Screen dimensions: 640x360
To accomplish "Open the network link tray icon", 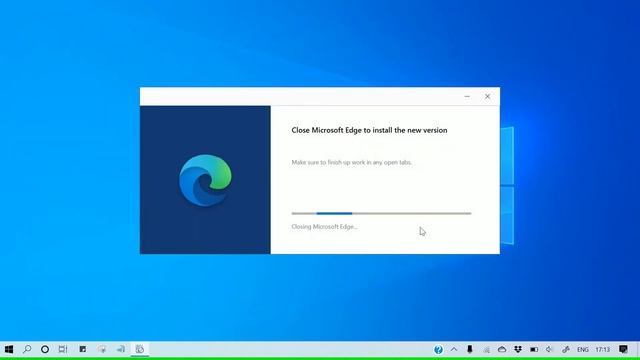I will [566, 349].
